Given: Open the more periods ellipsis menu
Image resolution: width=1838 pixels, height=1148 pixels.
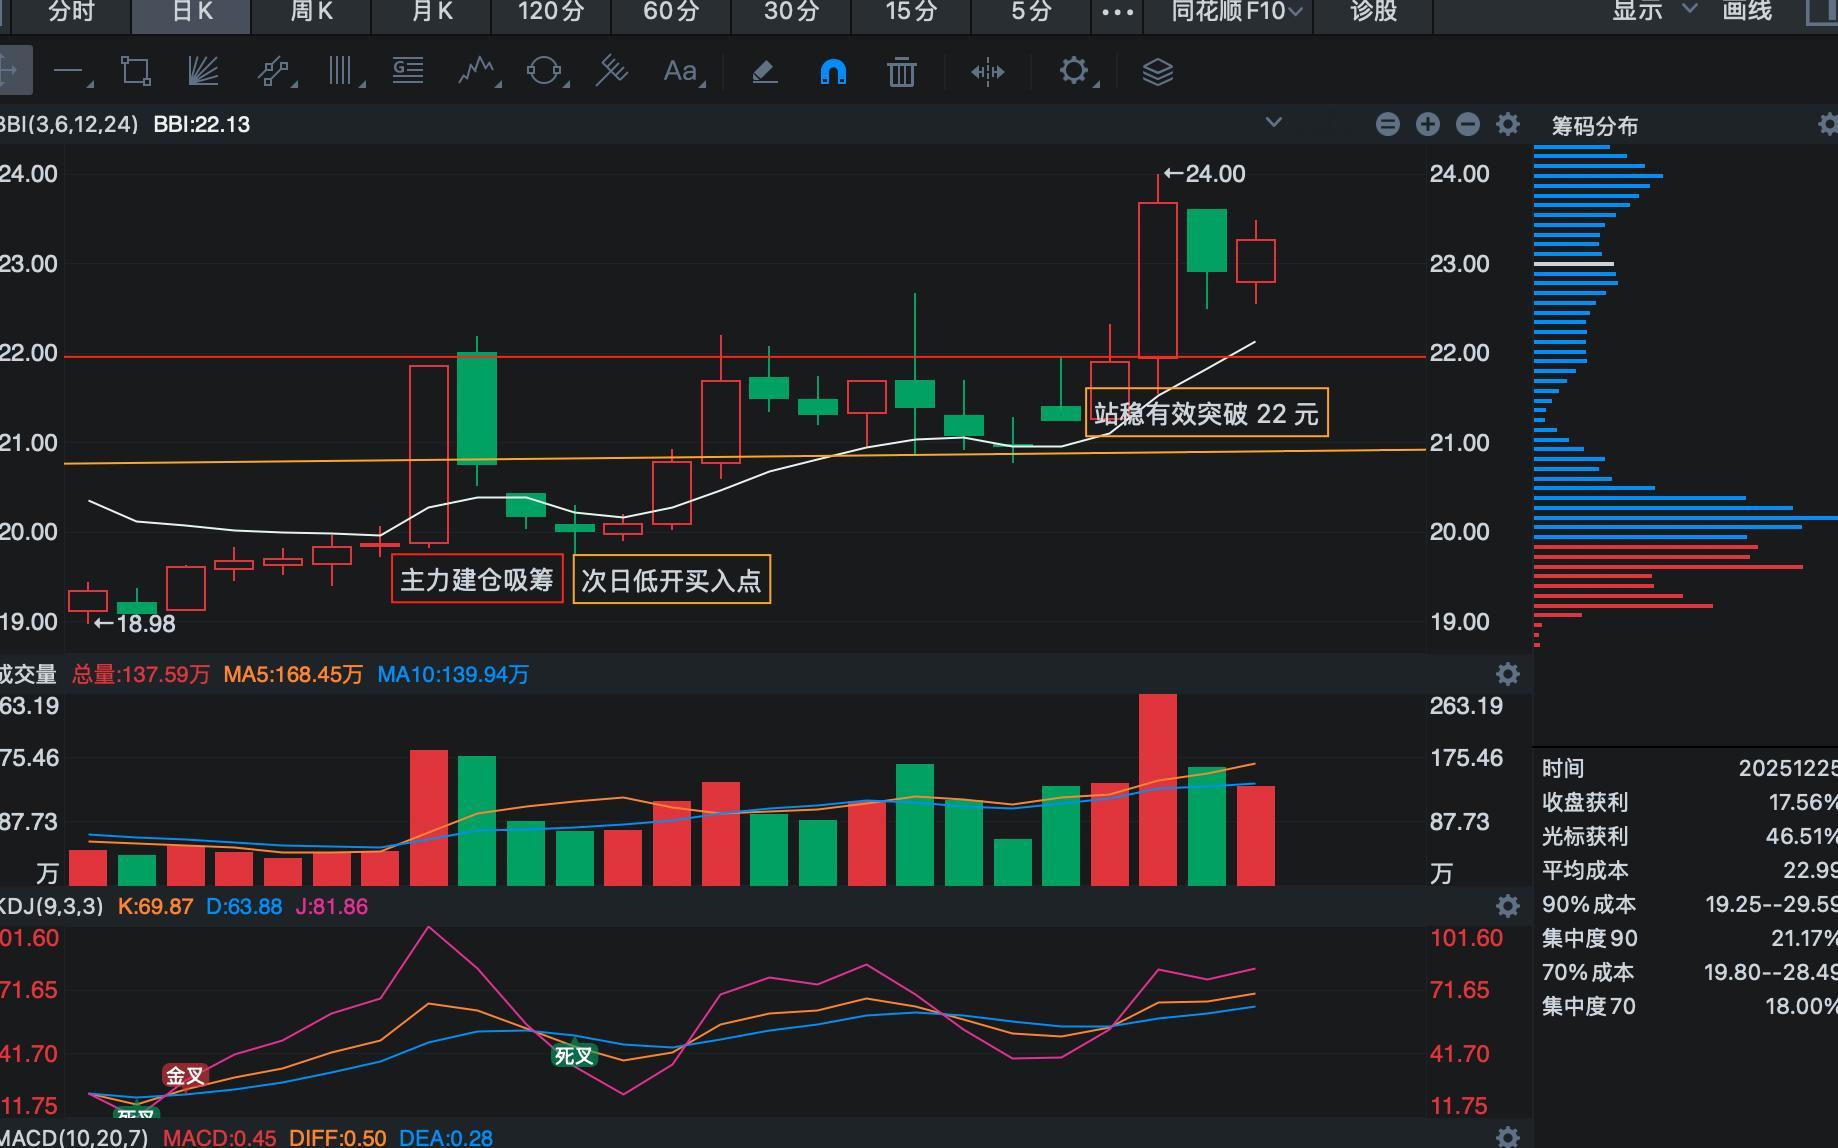Looking at the screenshot, I should click(x=1117, y=12).
